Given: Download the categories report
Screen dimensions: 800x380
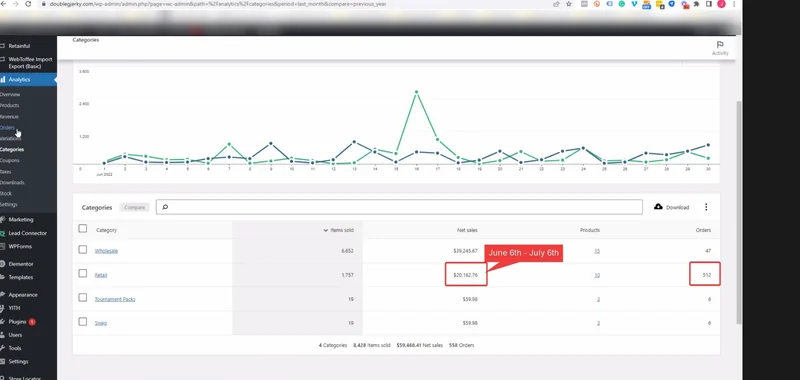Looking at the screenshot, I should pos(671,207).
